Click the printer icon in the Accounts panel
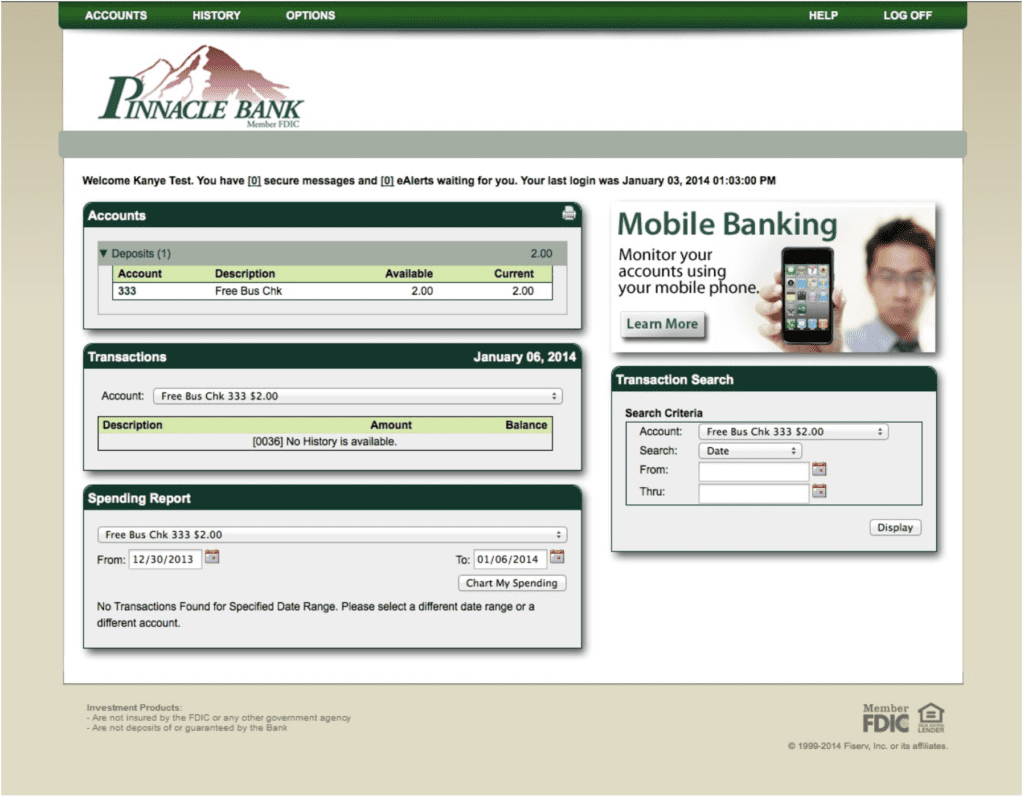This screenshot has height=800, width=1024. [x=569, y=213]
